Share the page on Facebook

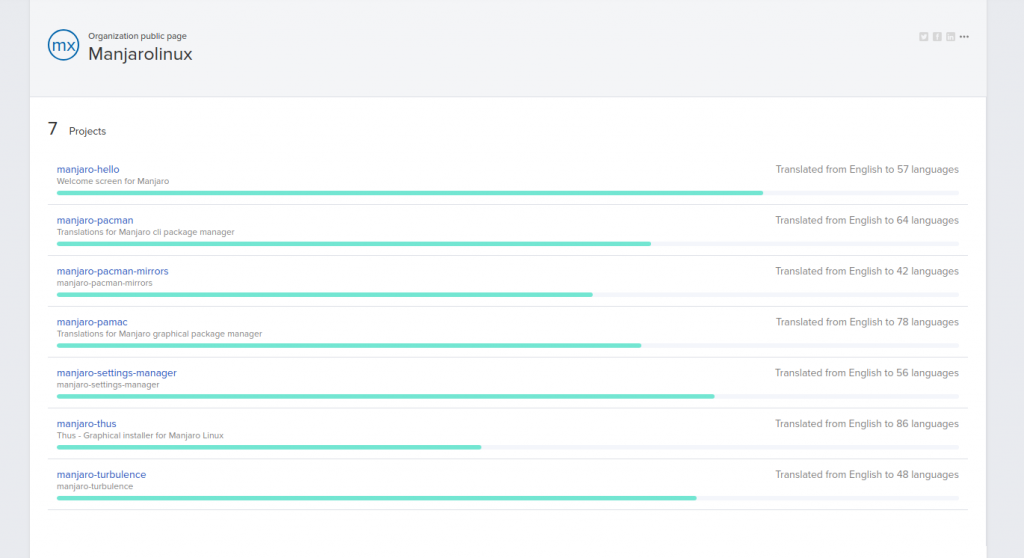pos(937,37)
